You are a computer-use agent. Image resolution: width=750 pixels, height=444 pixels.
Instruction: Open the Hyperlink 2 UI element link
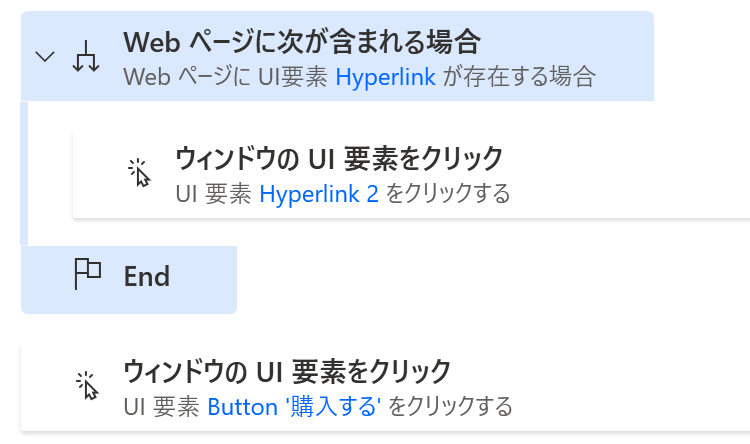click(x=319, y=194)
